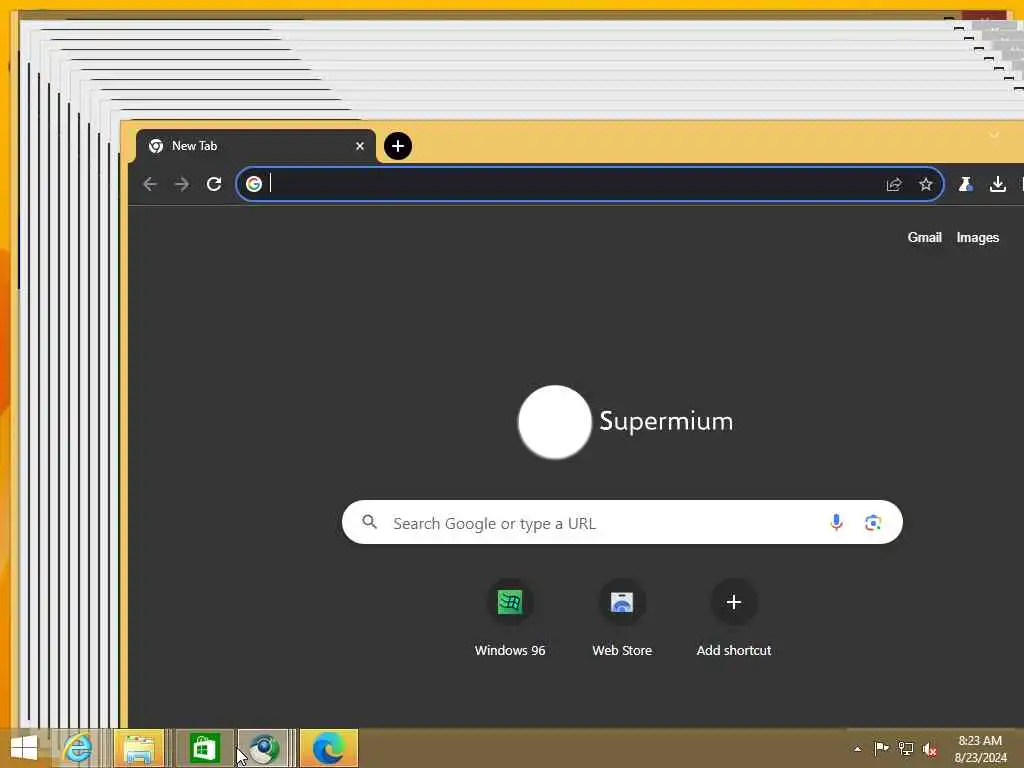This screenshot has height=768, width=1024.
Task: Click the share page icon in the address bar
Action: [893, 184]
